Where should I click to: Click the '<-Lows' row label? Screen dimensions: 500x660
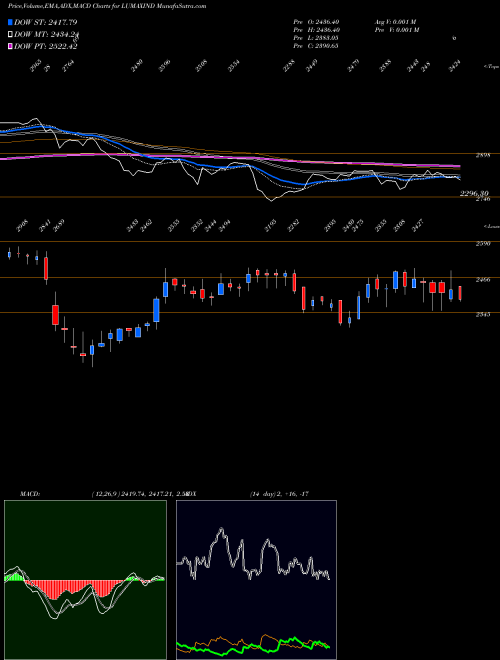click(491, 226)
